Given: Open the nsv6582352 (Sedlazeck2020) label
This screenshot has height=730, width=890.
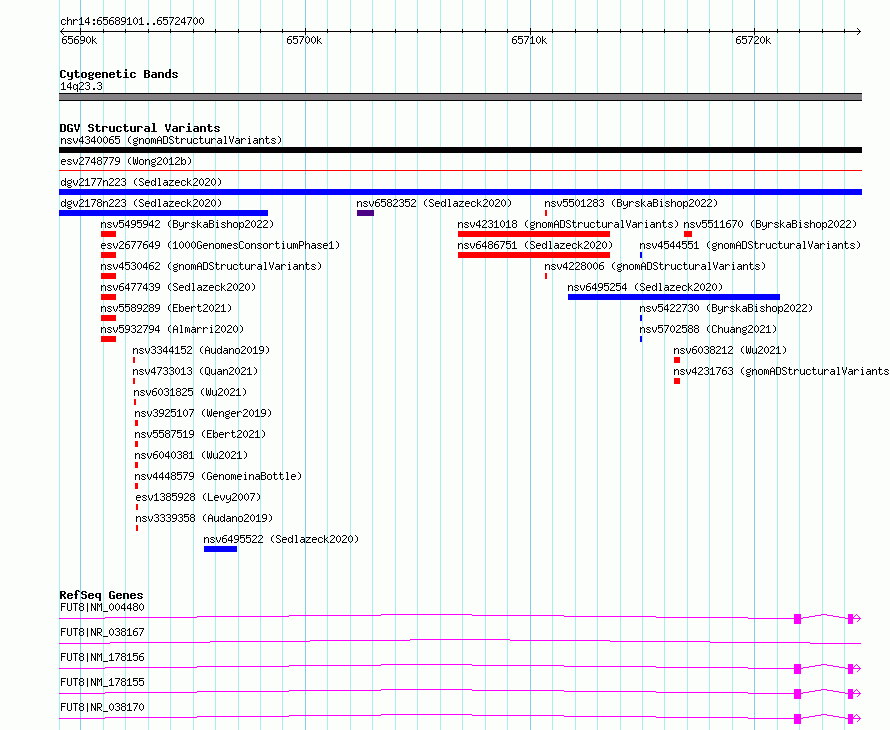Looking at the screenshot, I should 434,203.
